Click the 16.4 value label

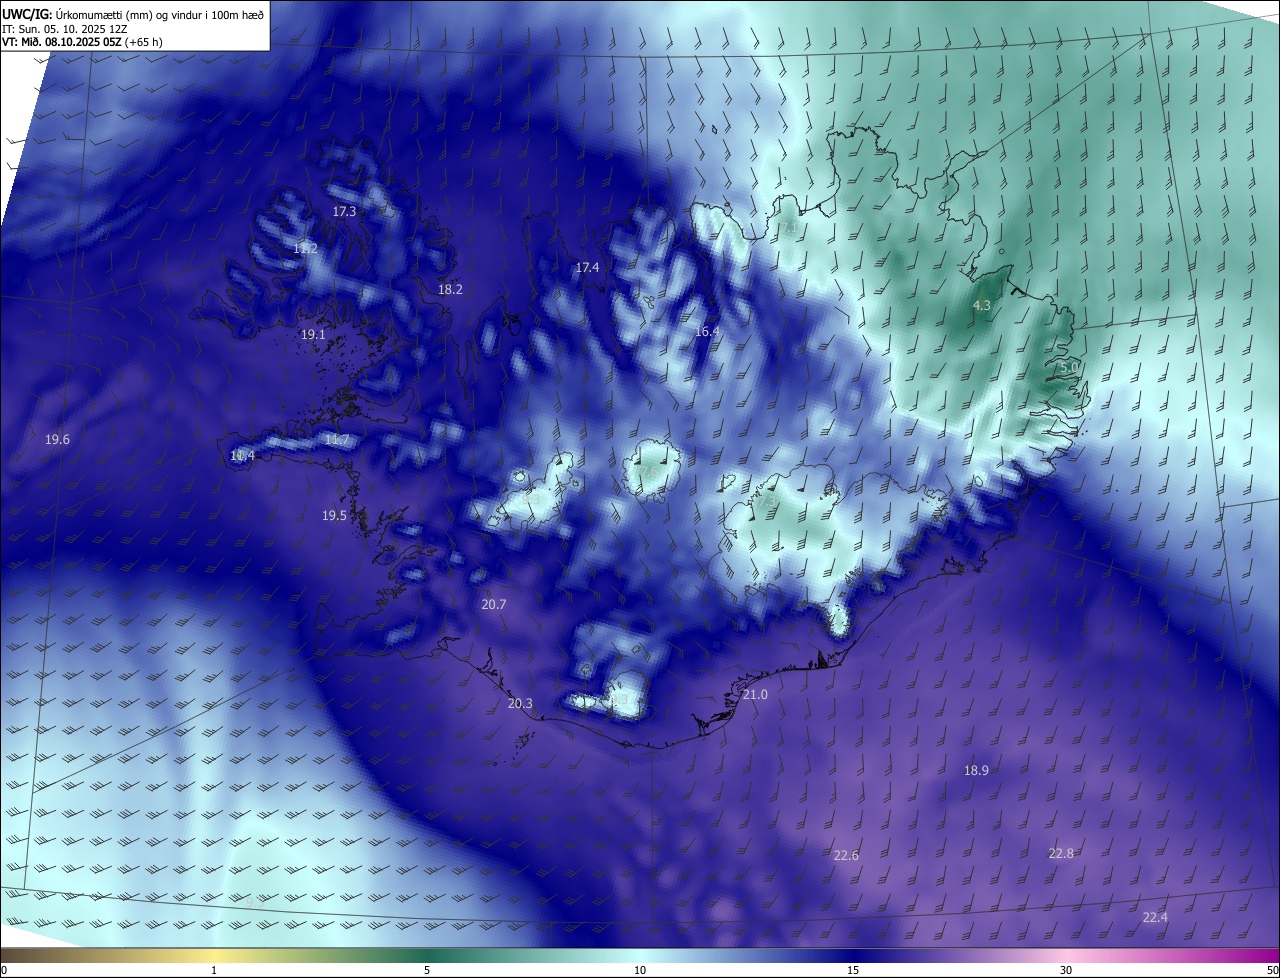(707, 331)
